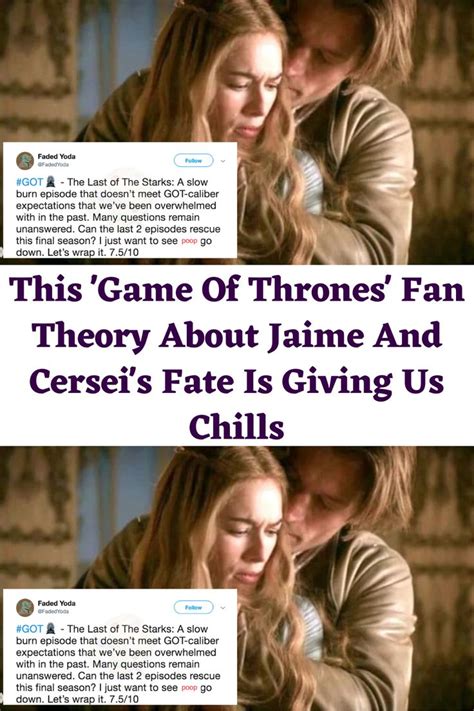474x711 pixels.
Task: Click Faded Yoda avatar in lower tweet
Action: [25, 607]
